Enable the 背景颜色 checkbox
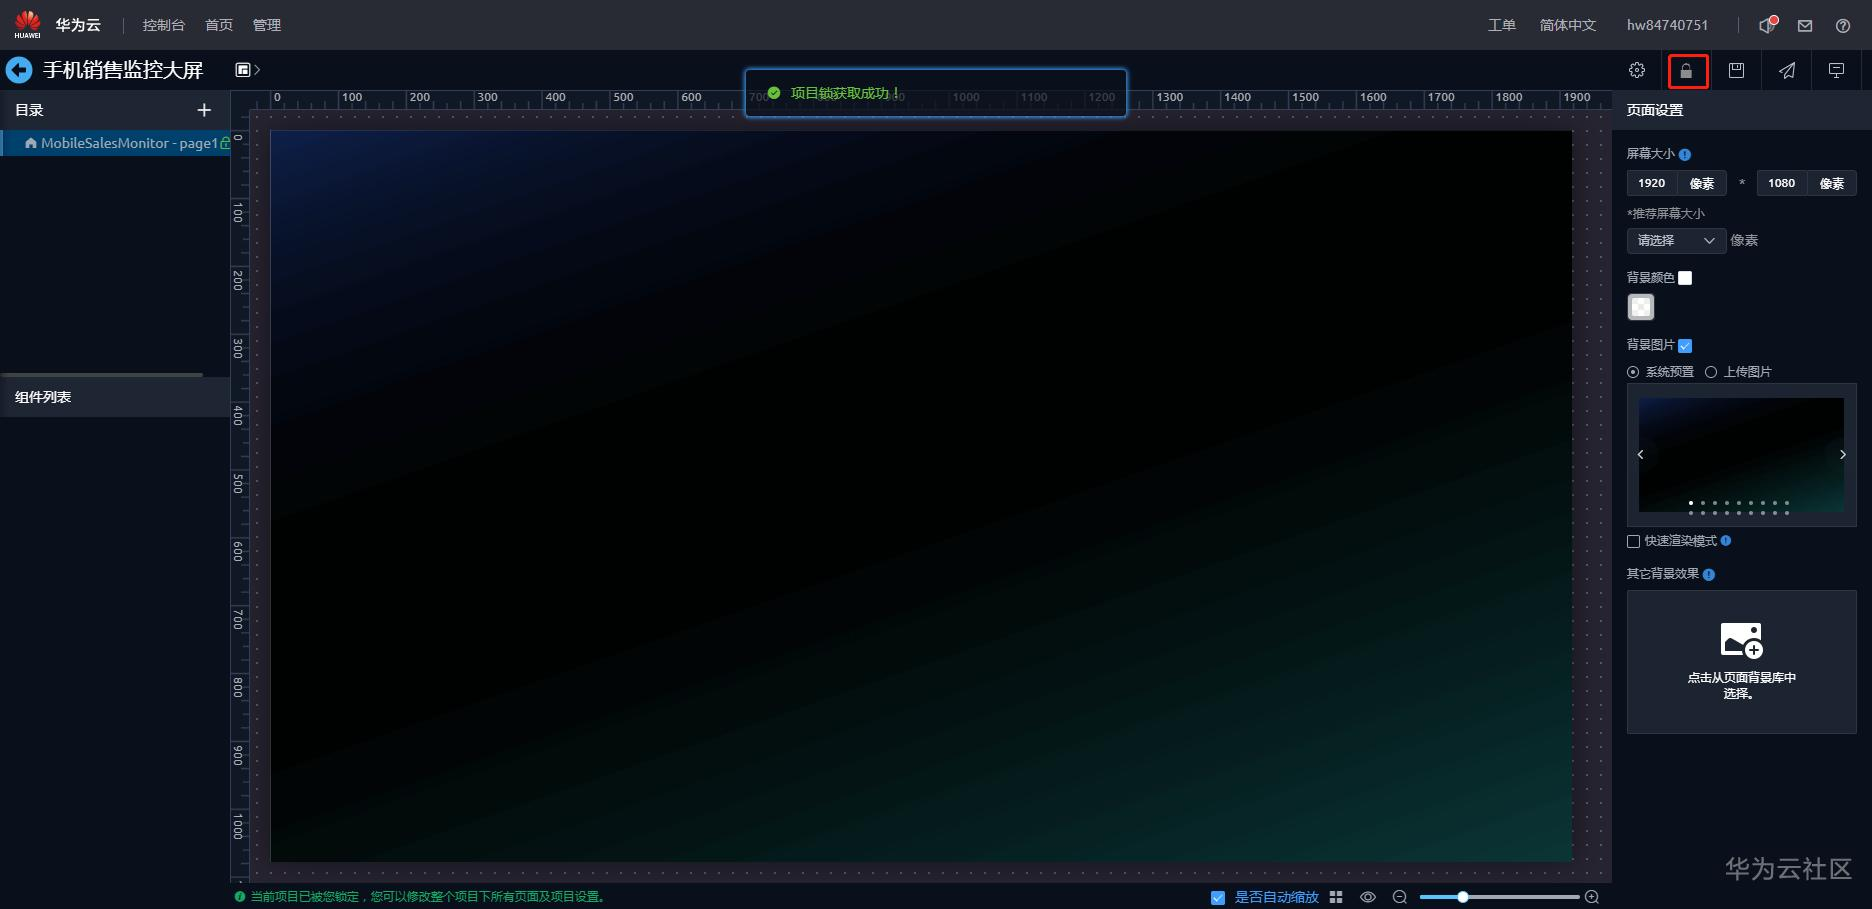1872x909 pixels. pyautogui.click(x=1685, y=278)
